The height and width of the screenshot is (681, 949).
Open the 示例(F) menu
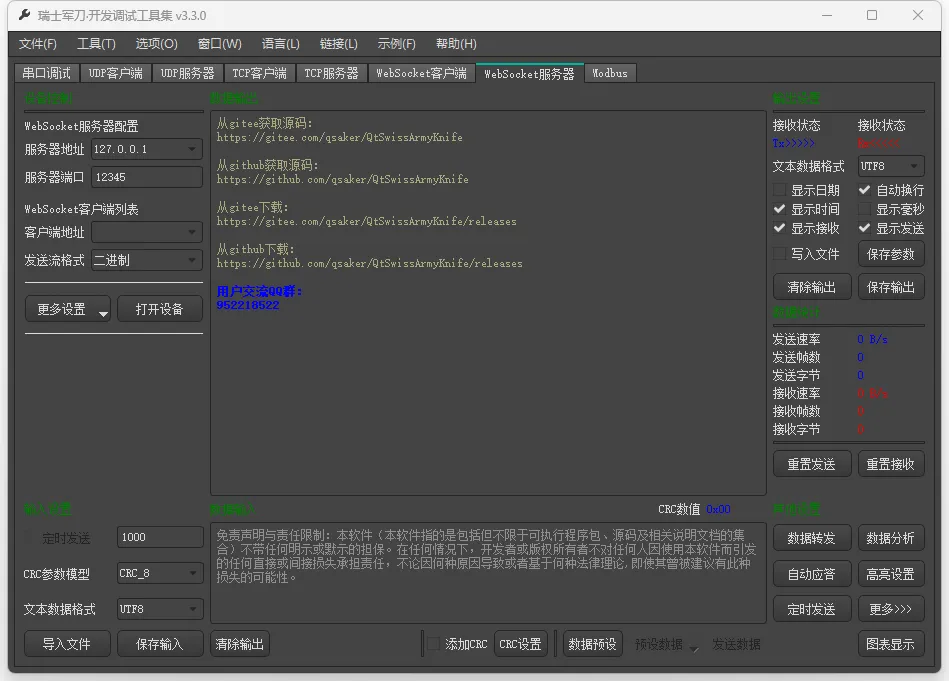pos(396,44)
